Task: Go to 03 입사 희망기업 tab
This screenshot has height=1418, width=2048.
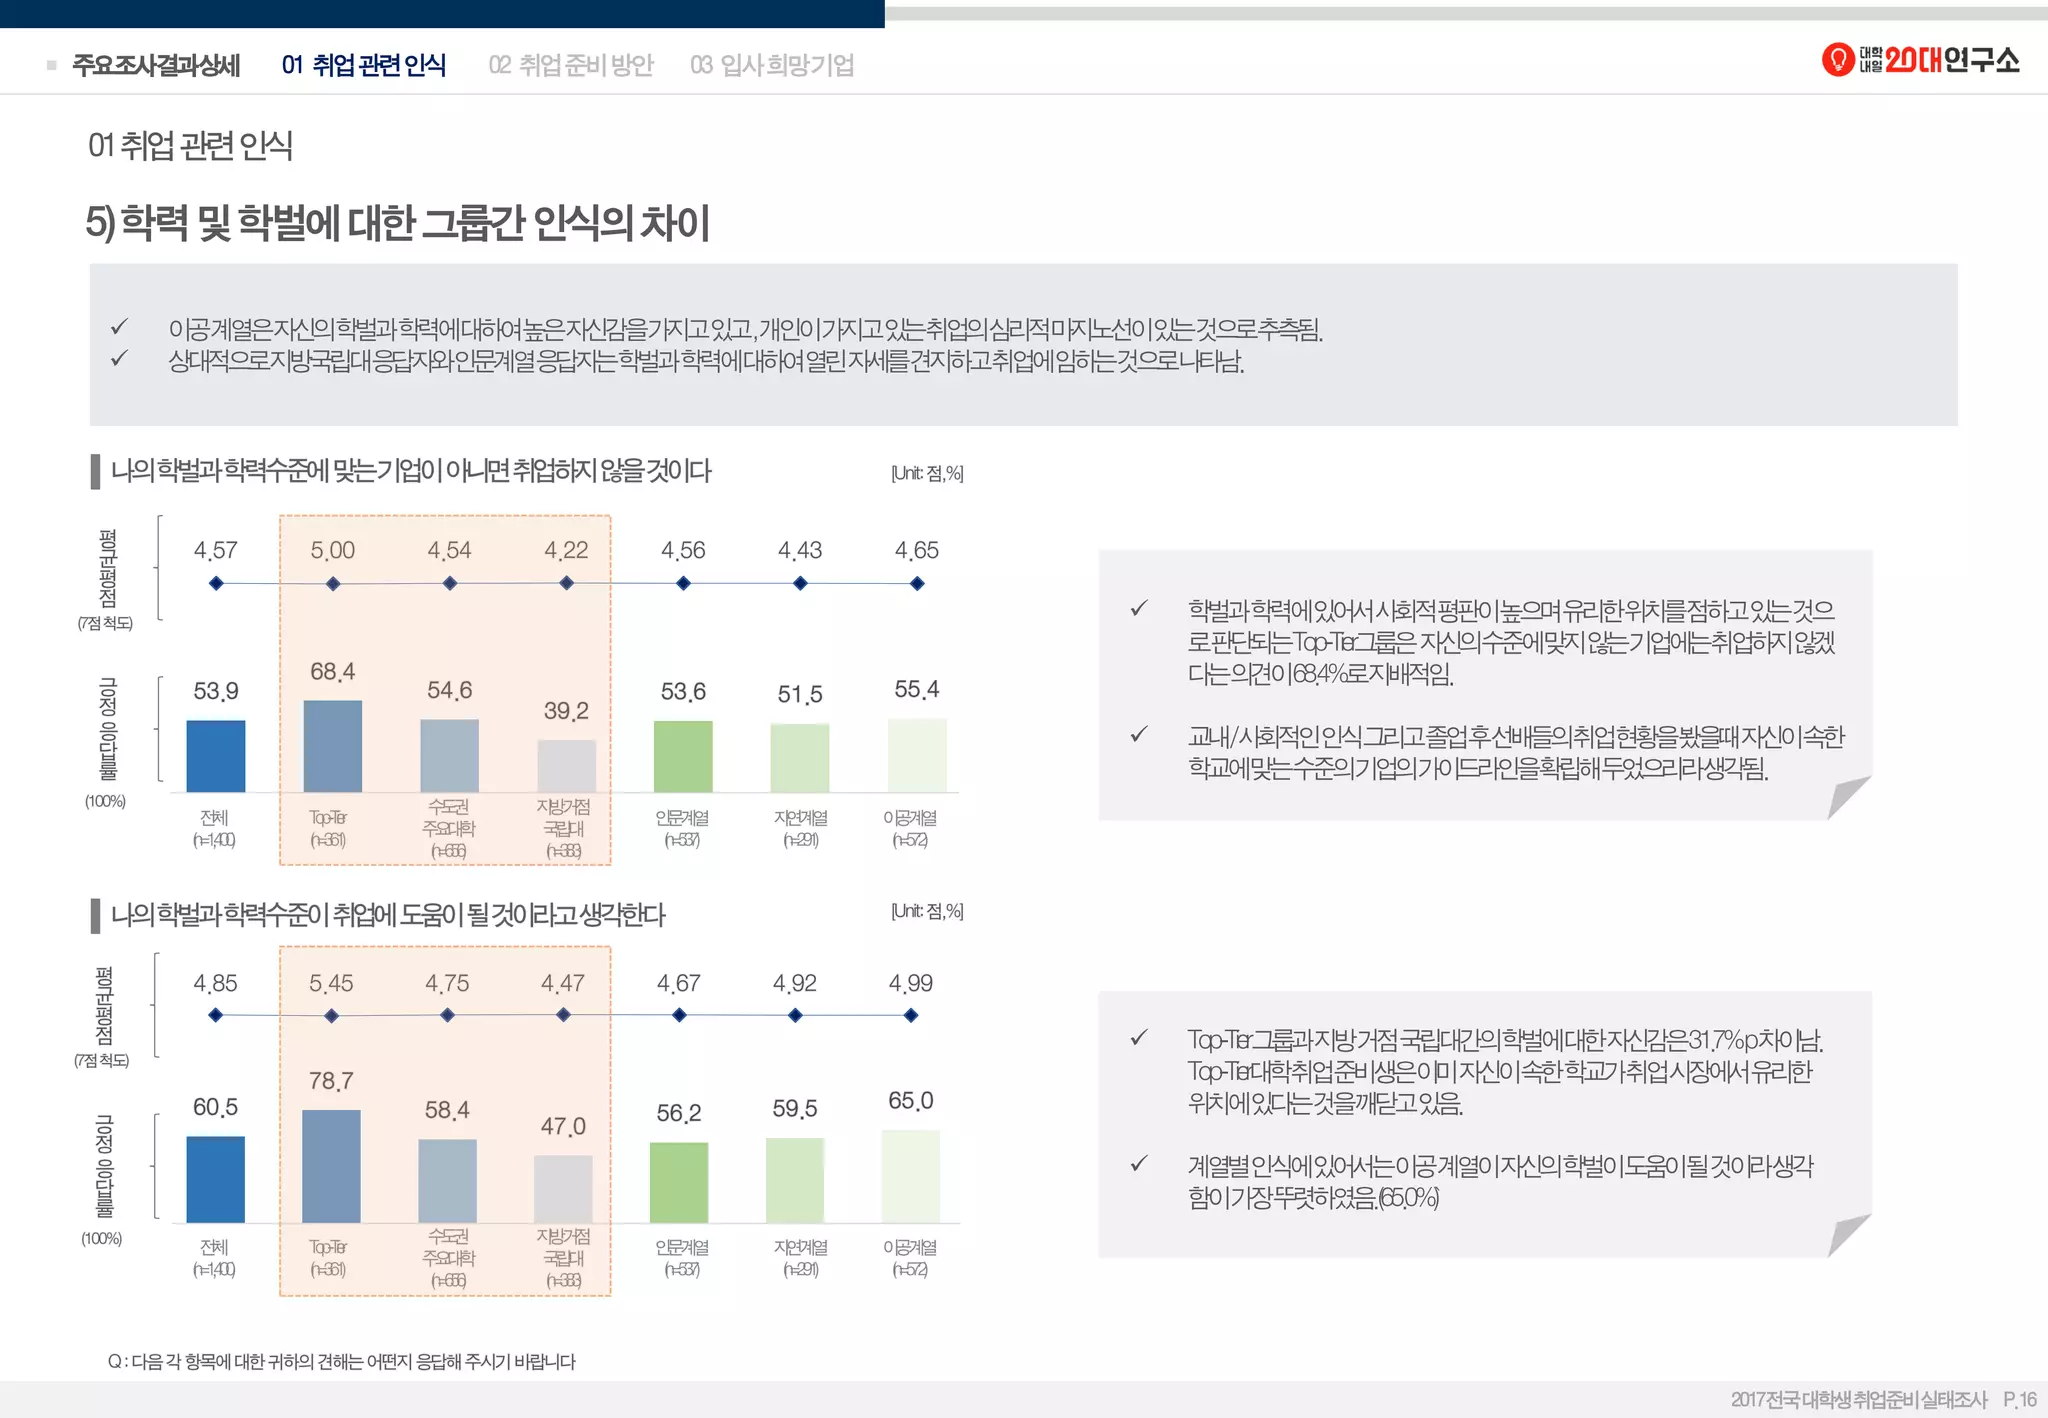Action: point(772,65)
